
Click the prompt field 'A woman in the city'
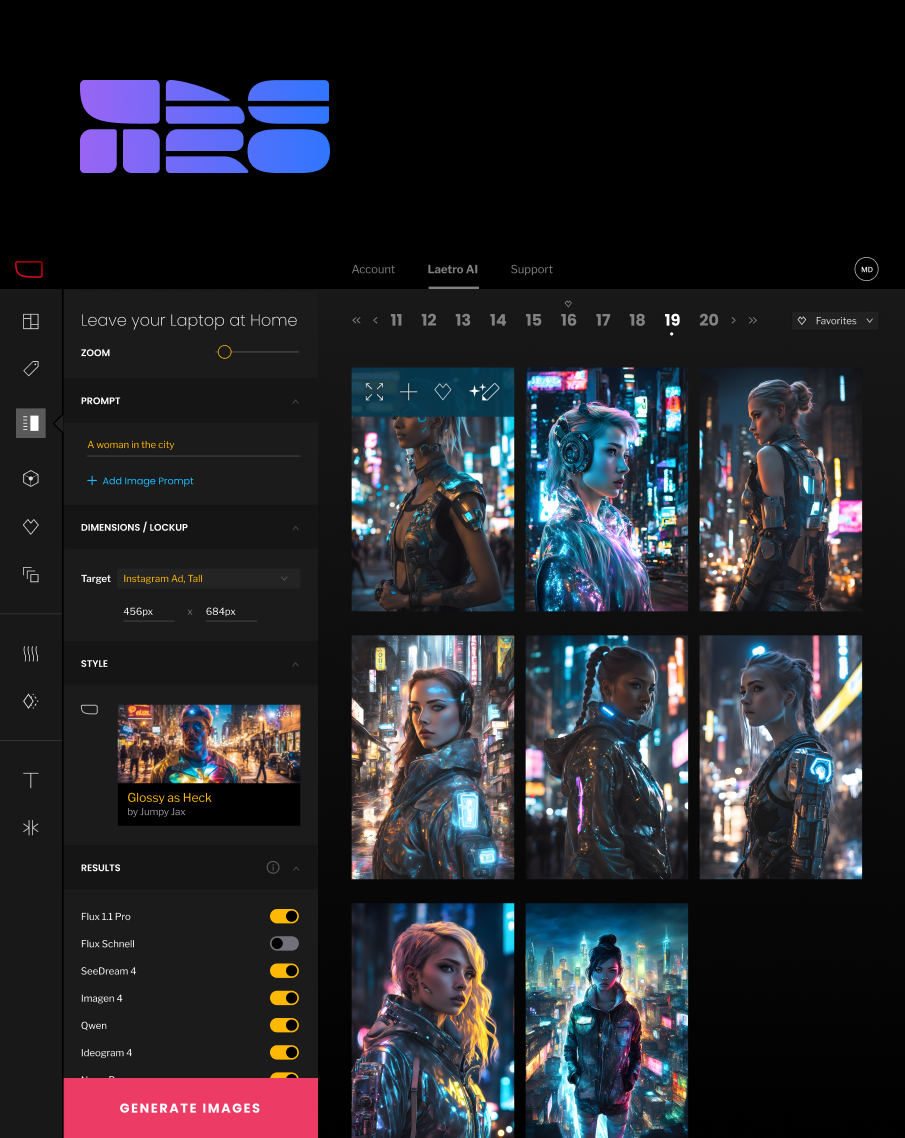pyautogui.click(x=194, y=444)
